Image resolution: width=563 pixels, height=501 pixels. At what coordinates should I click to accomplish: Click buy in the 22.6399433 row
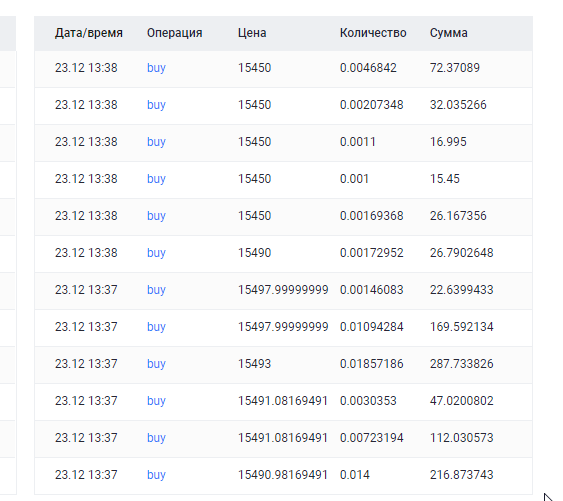coord(156,290)
